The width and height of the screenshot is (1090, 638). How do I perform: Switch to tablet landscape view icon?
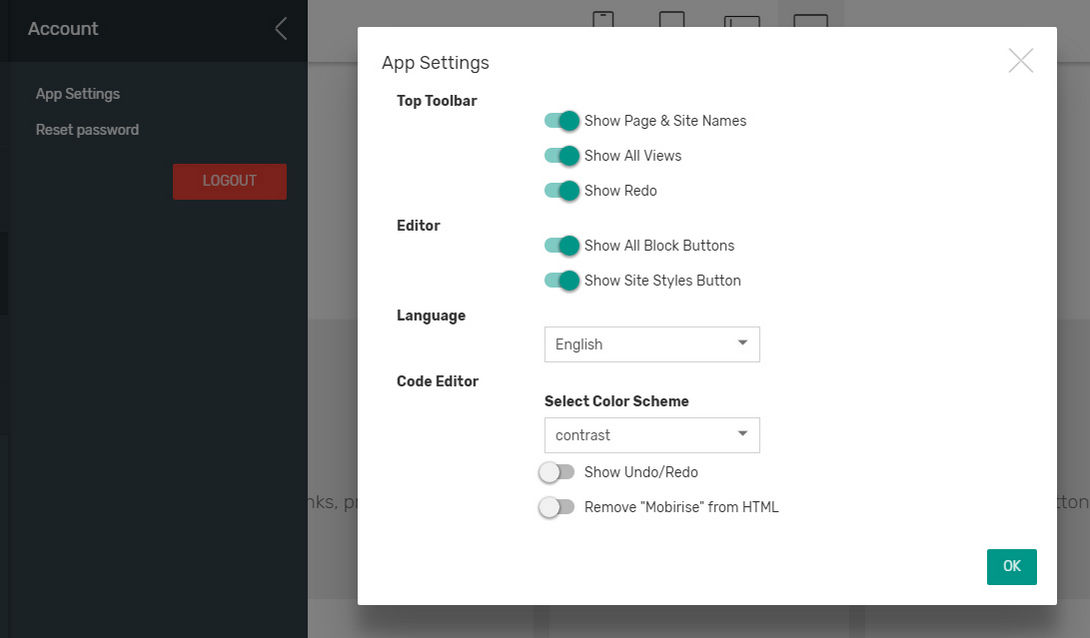point(742,22)
